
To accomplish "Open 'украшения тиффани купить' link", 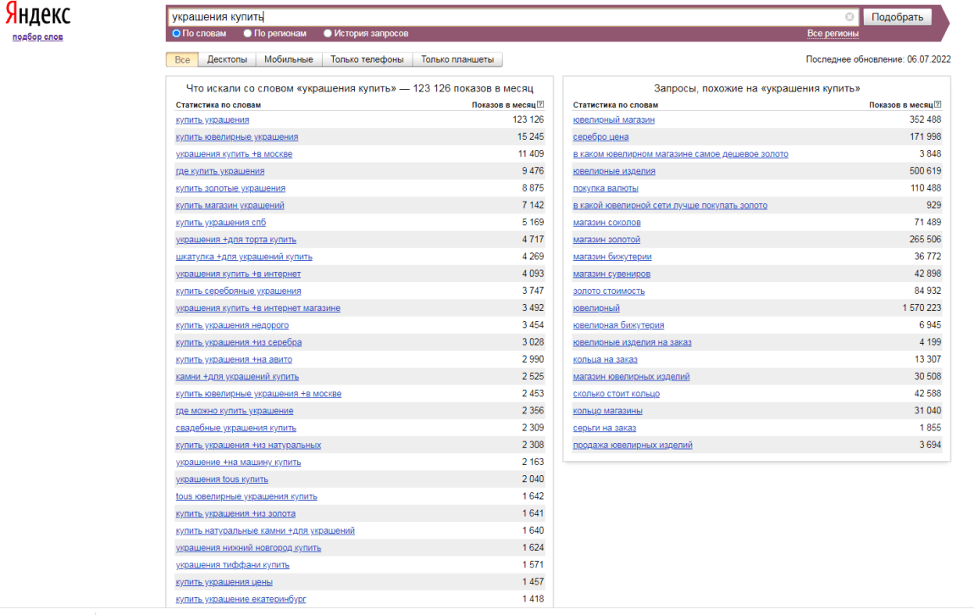I will point(232,565).
